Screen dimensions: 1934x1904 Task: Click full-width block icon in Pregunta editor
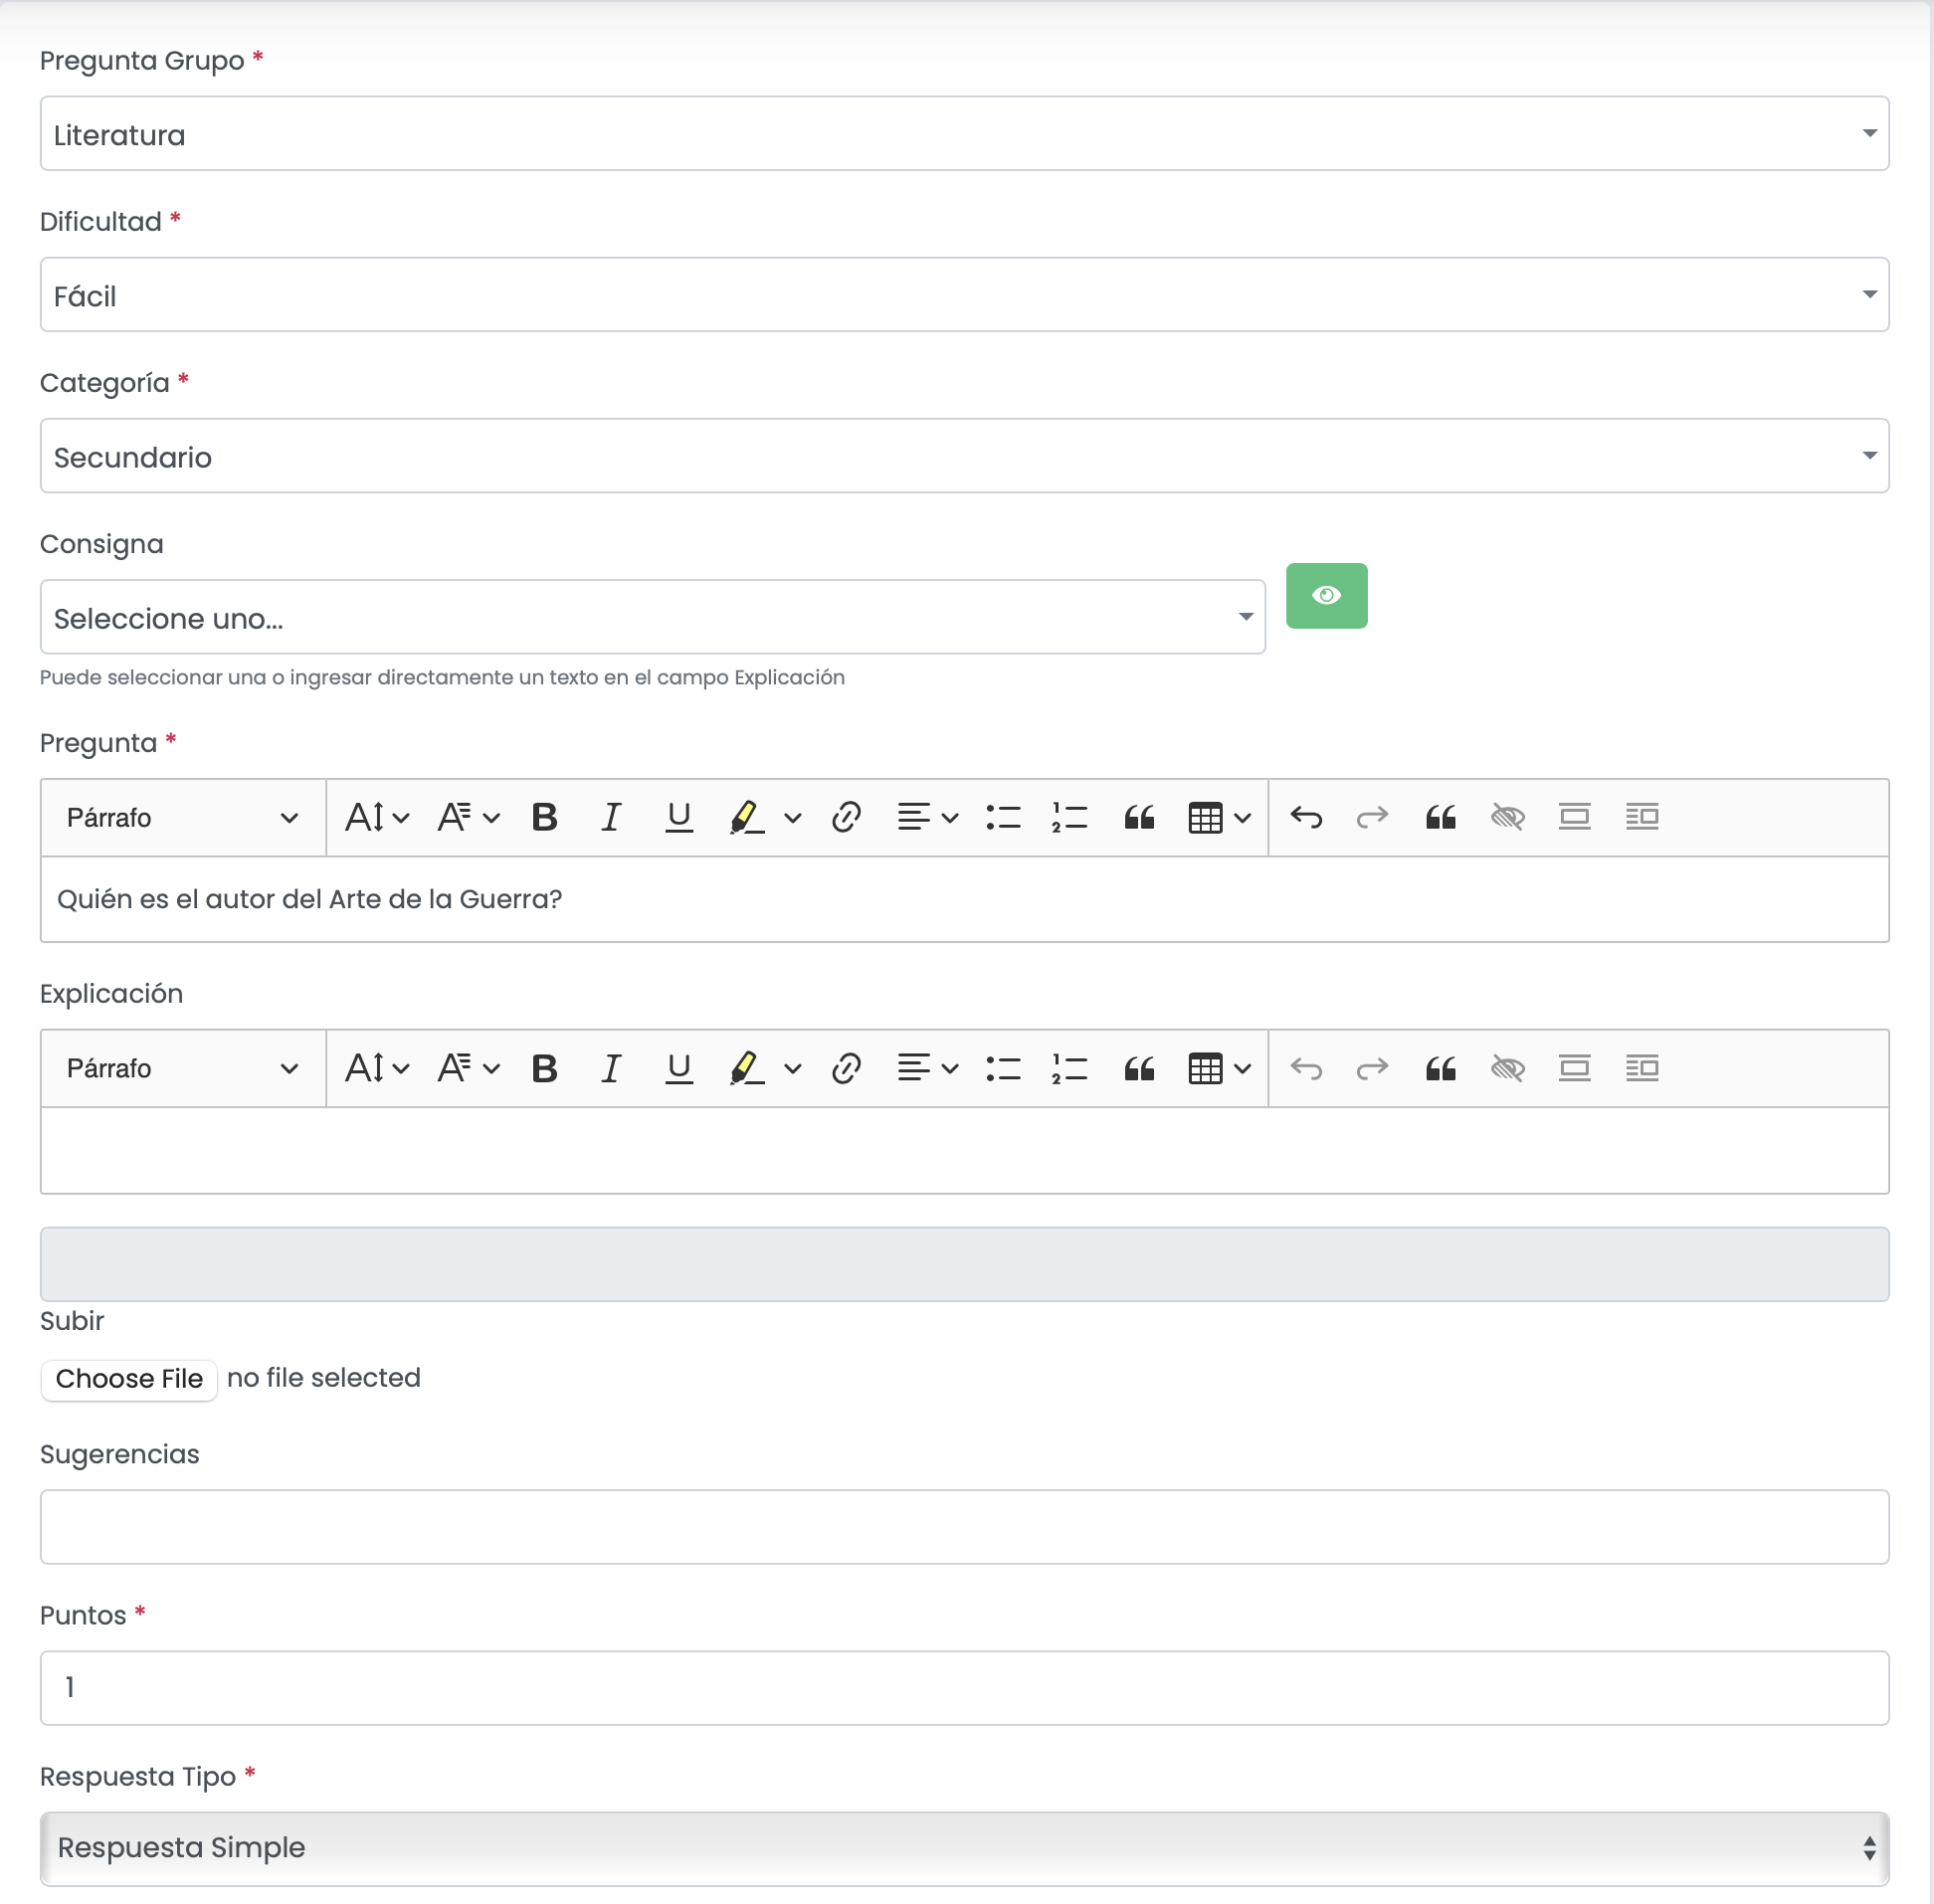click(x=1574, y=818)
